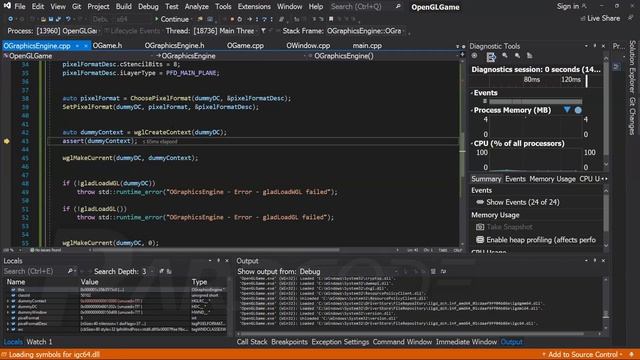
Task: Open the Watch 1 tab
Action: (x=39, y=342)
